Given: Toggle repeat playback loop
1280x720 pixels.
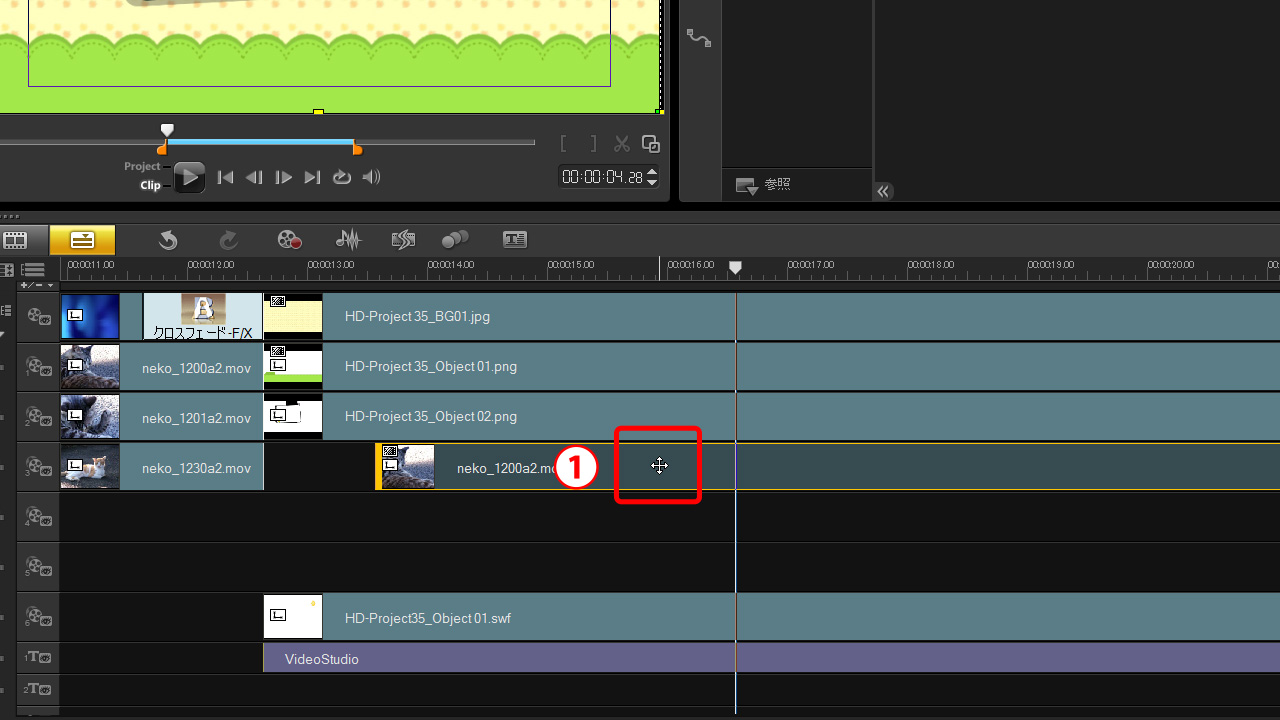Looking at the screenshot, I should [x=342, y=177].
